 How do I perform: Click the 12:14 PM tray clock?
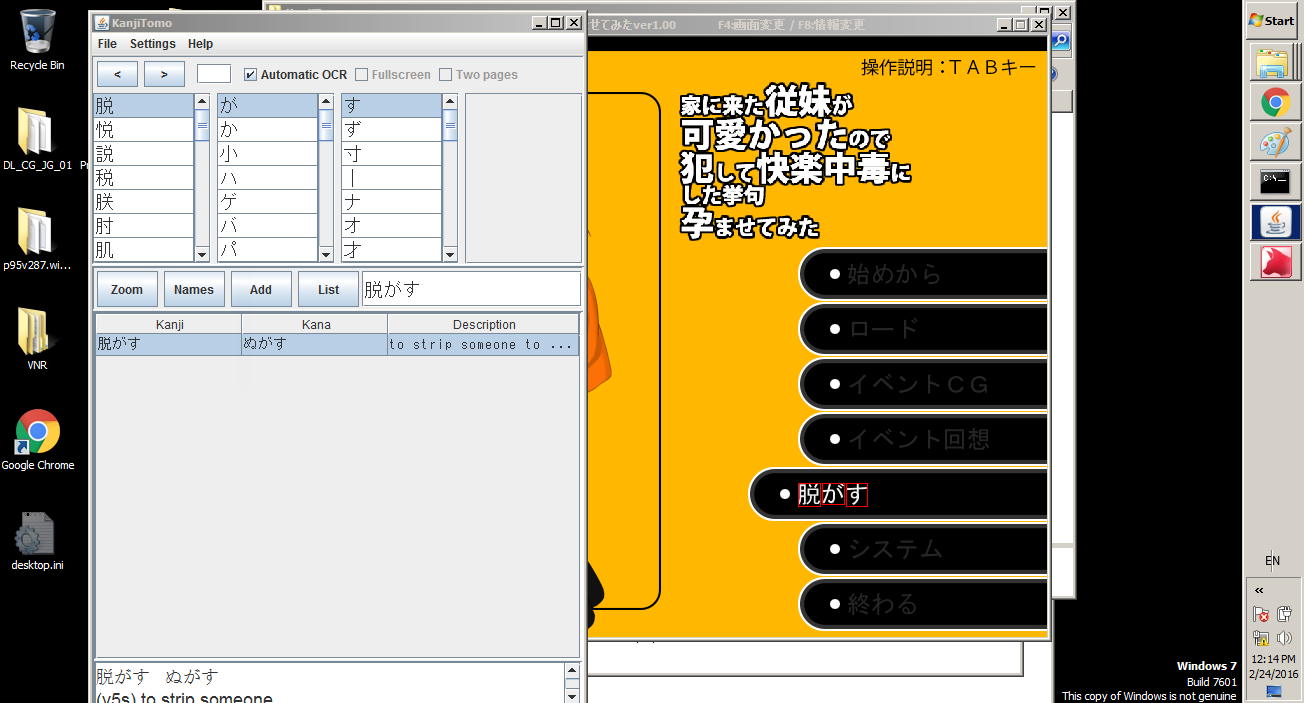1274,659
